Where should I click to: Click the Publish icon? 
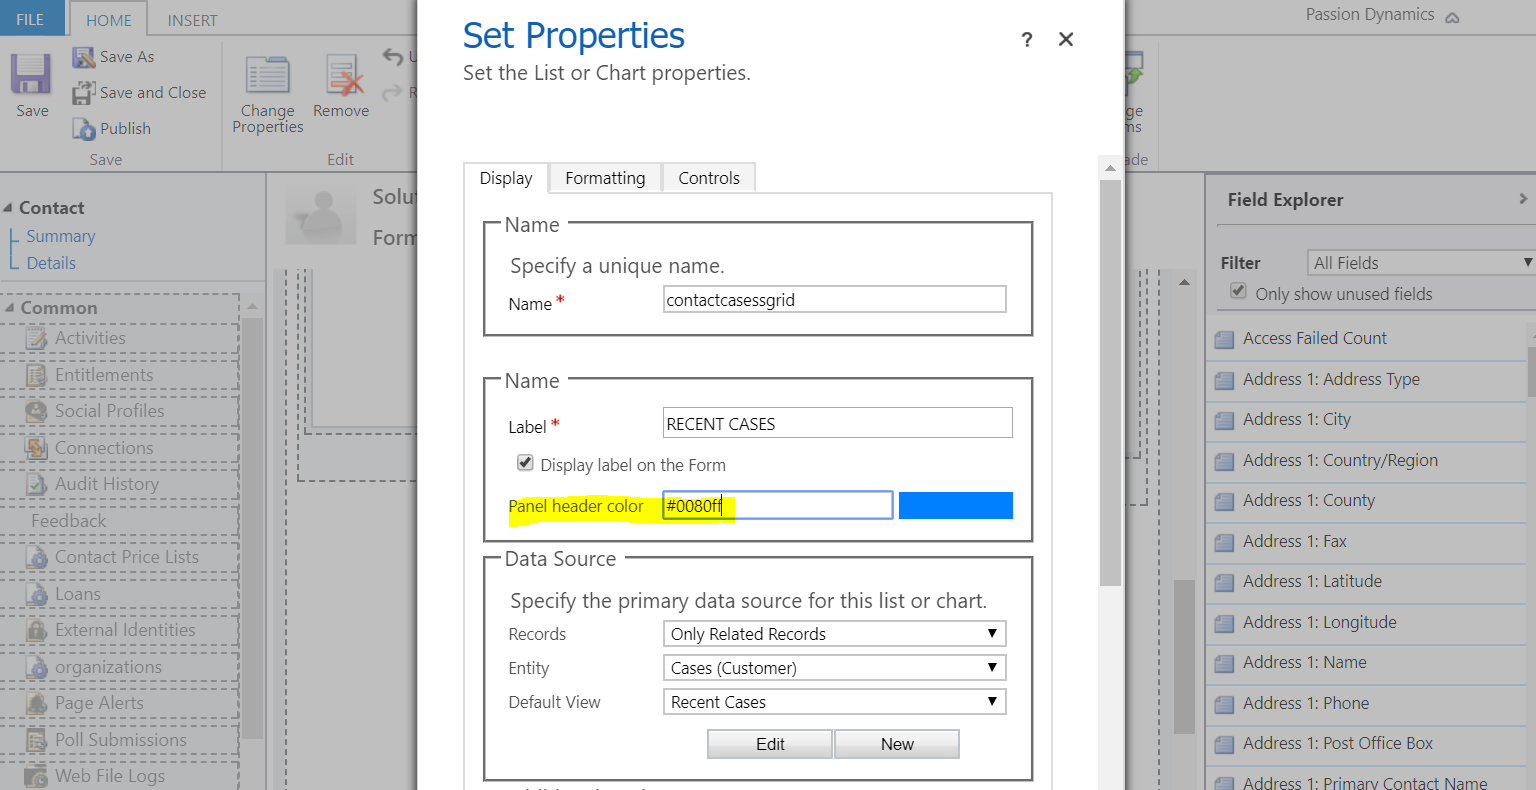click(x=84, y=129)
